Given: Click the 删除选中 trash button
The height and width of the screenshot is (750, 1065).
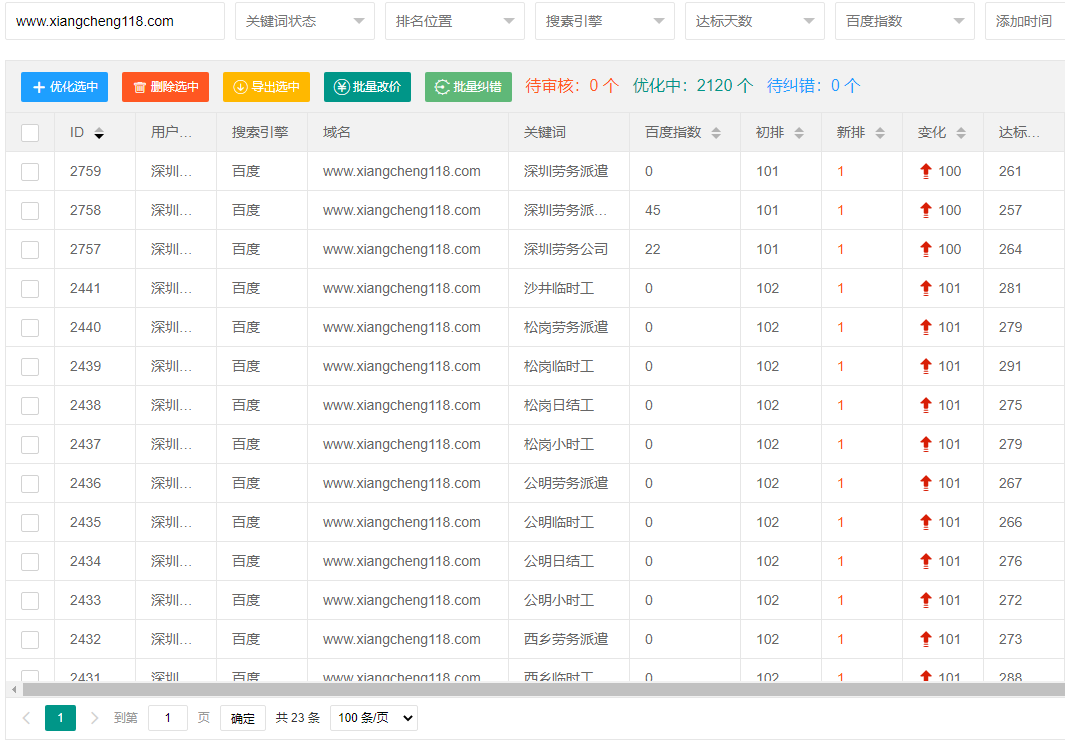Looking at the screenshot, I should pos(165,87).
